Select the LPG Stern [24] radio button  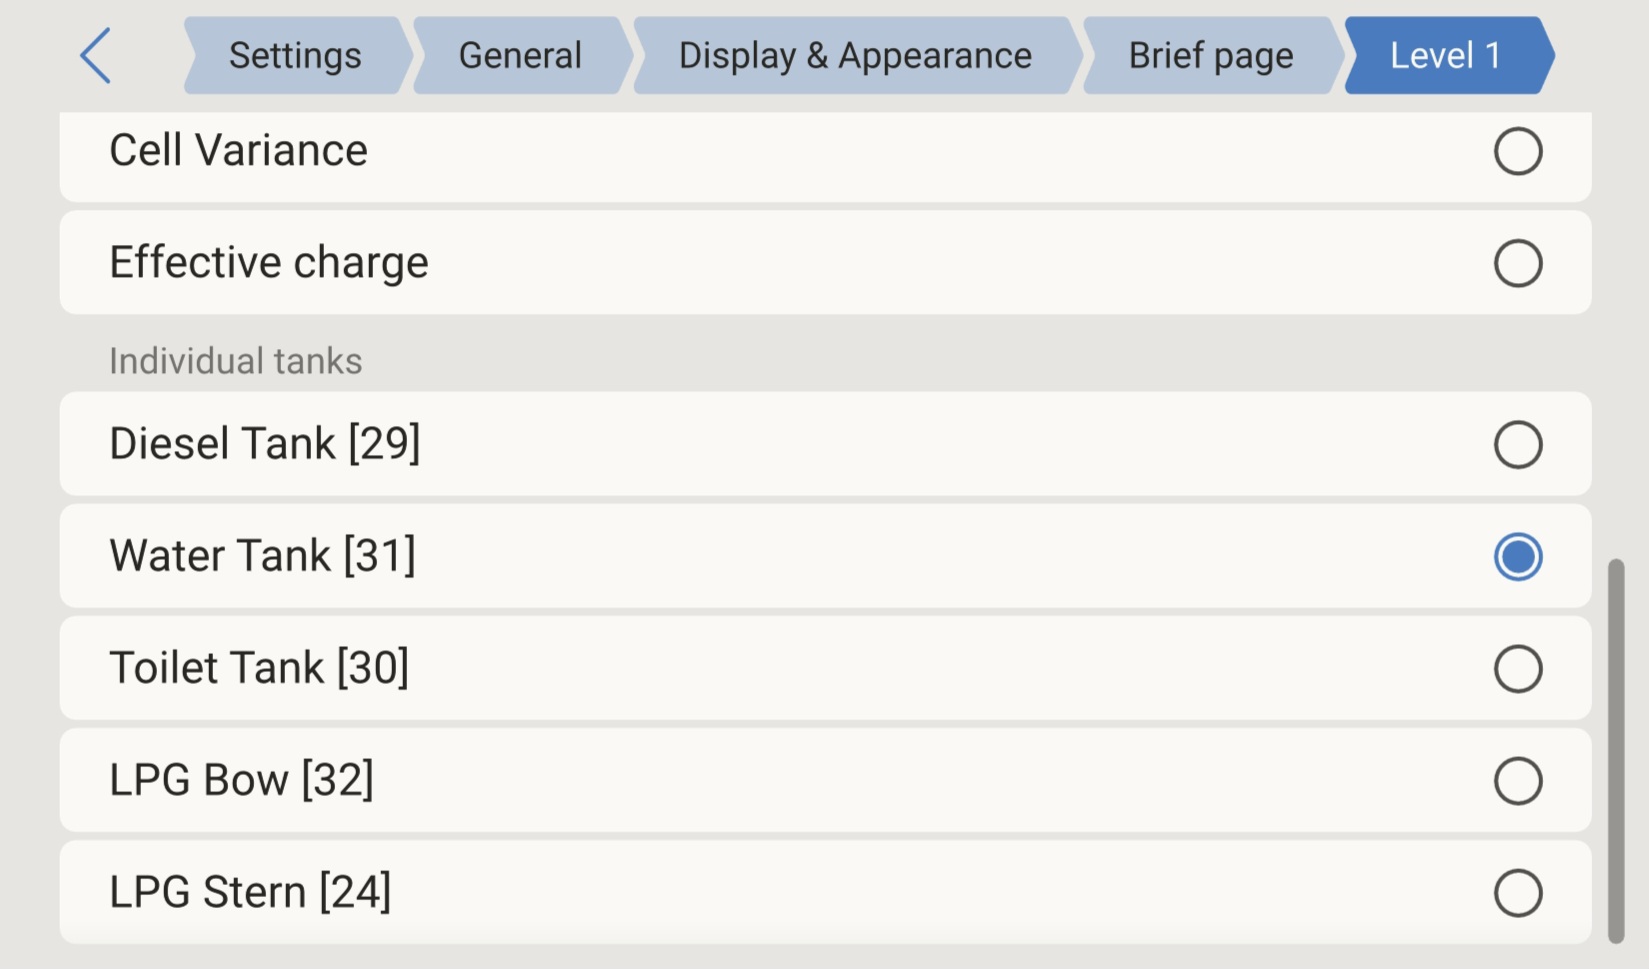coord(1517,893)
